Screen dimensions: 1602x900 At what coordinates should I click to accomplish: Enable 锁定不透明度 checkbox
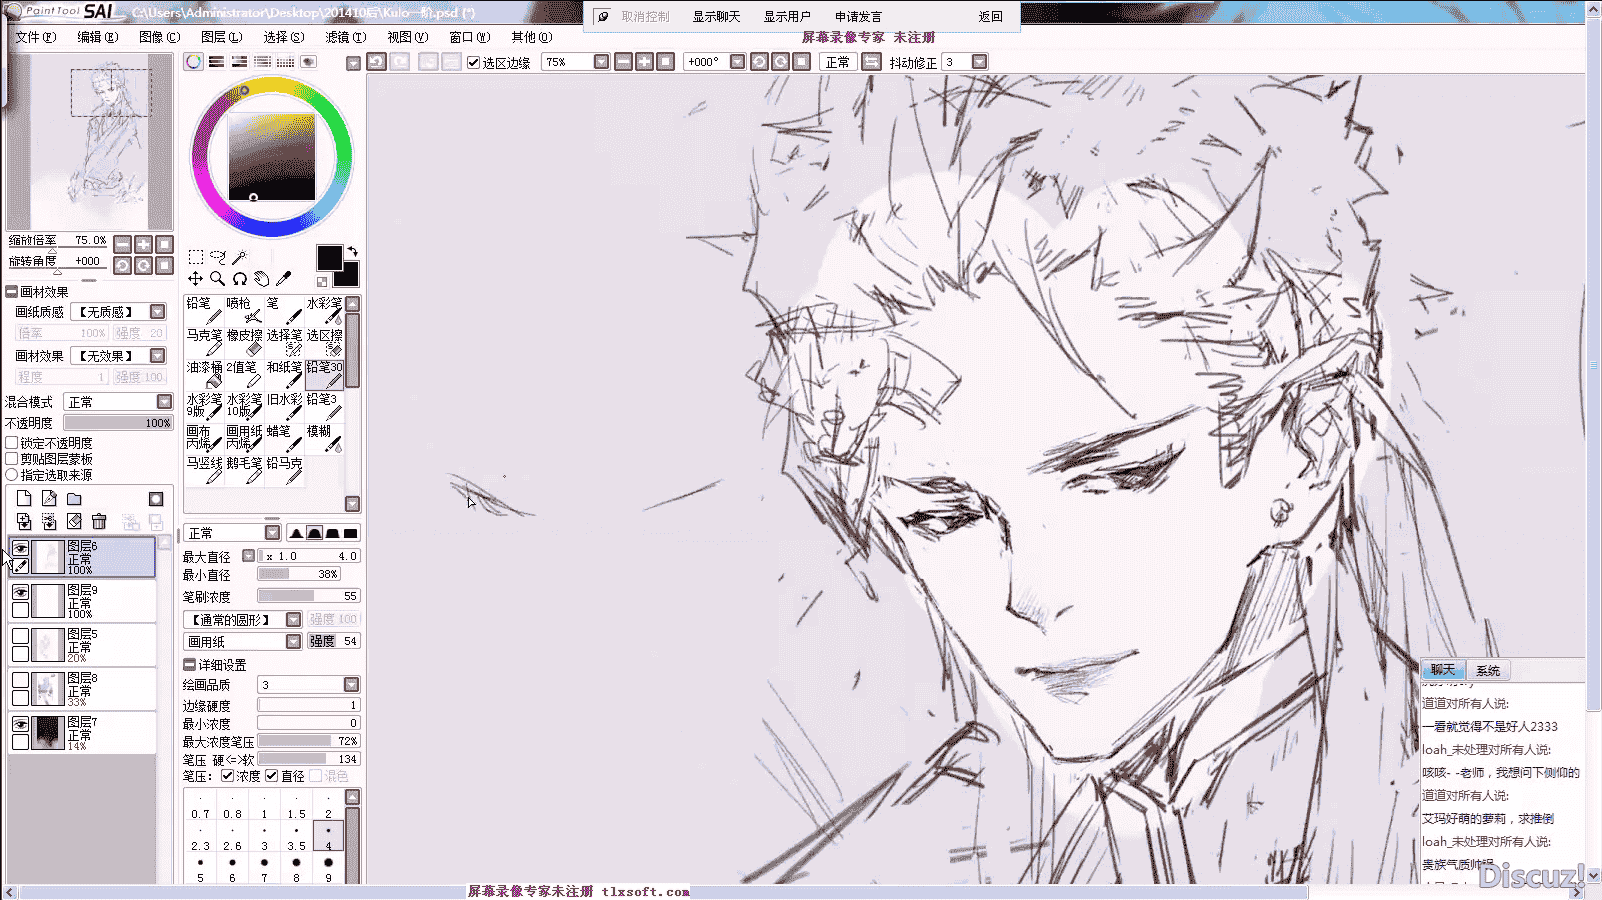12,442
